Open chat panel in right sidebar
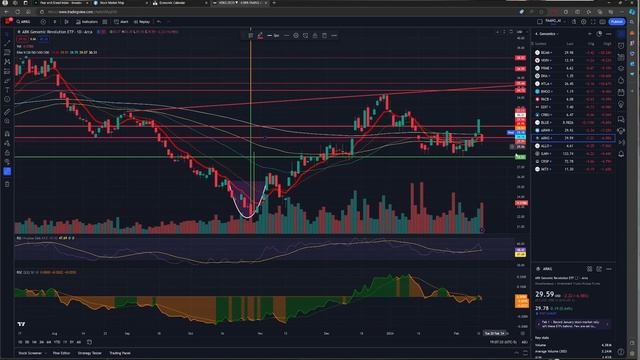The height and width of the screenshot is (360, 640). click(621, 119)
